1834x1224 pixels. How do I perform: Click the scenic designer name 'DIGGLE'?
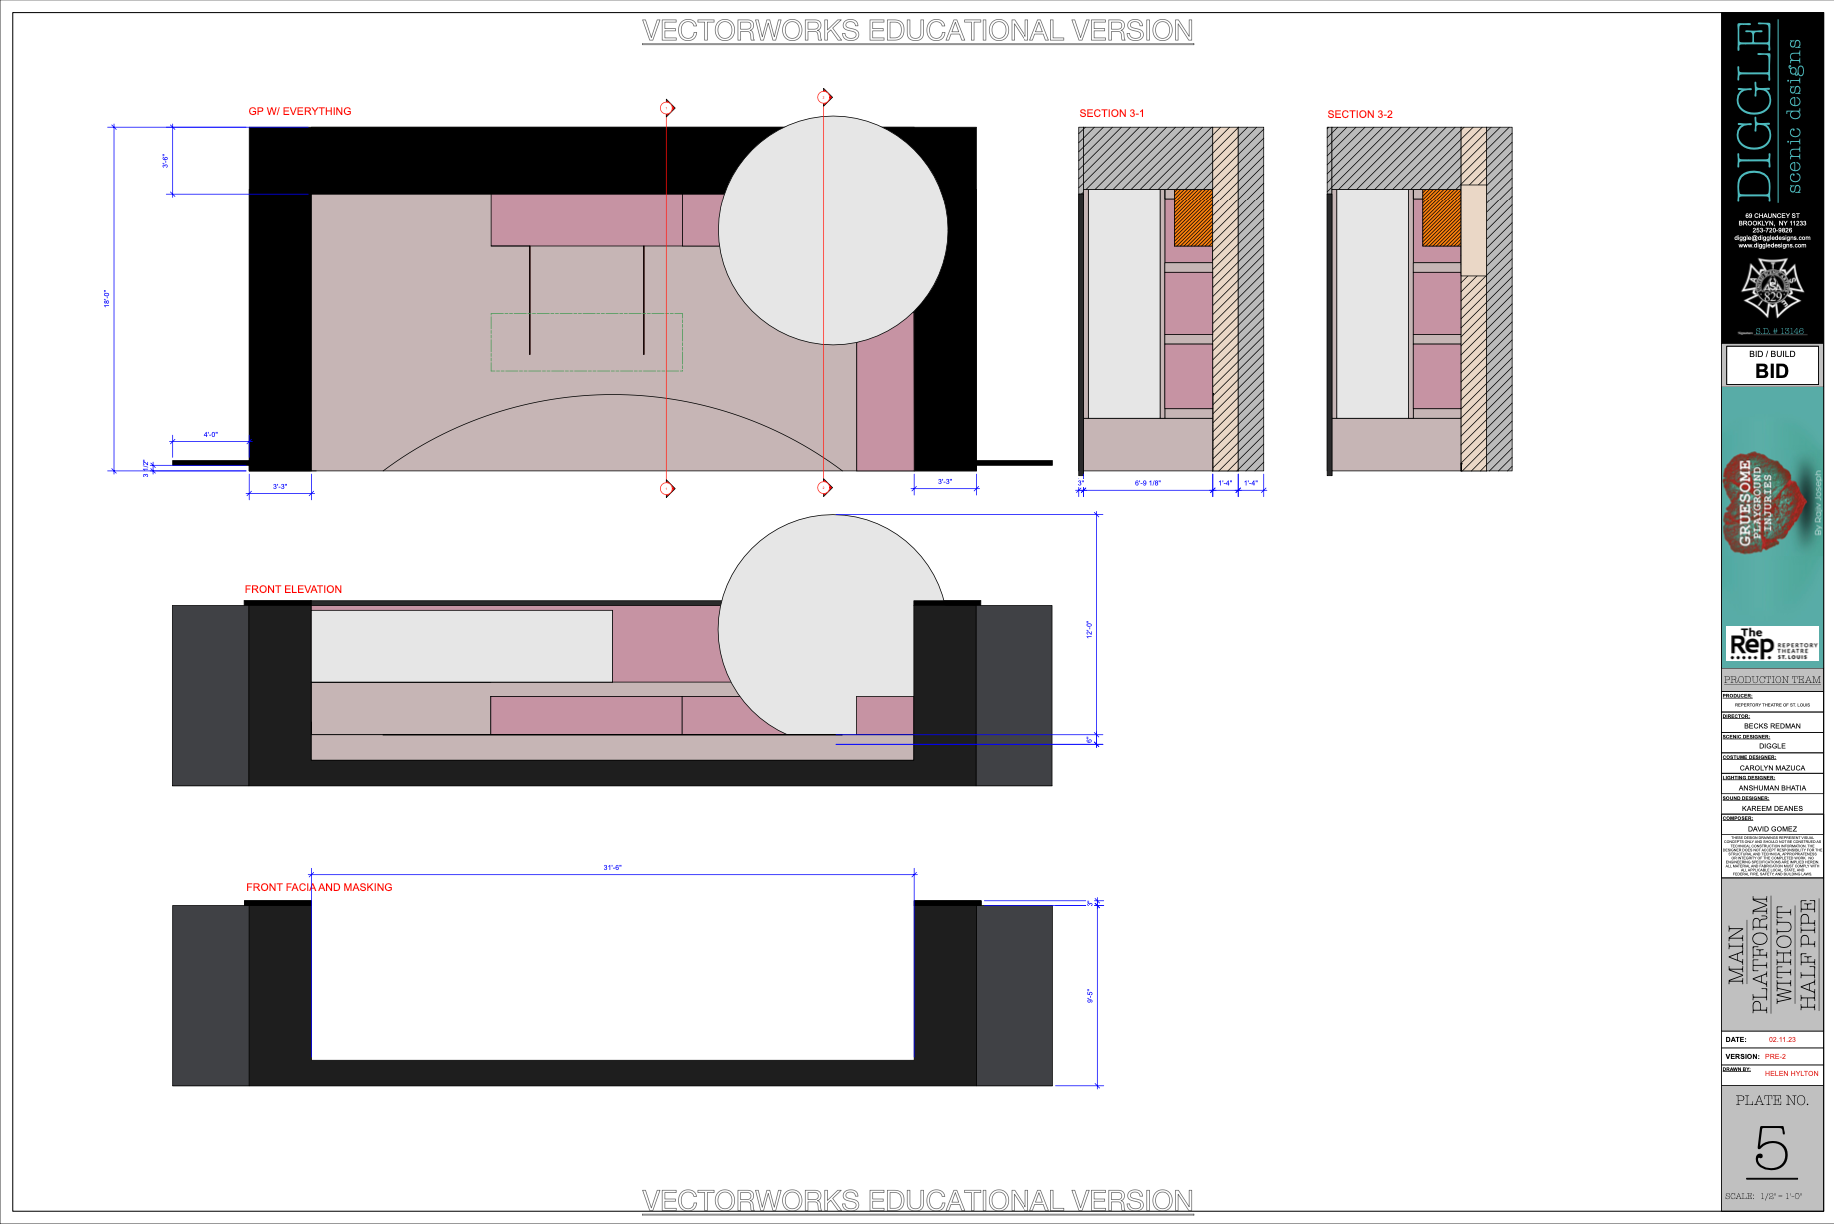[1772, 746]
